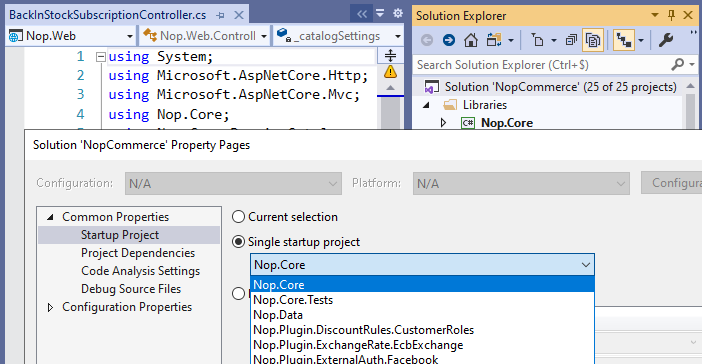Switch between solutions and folder views icon

point(494,40)
